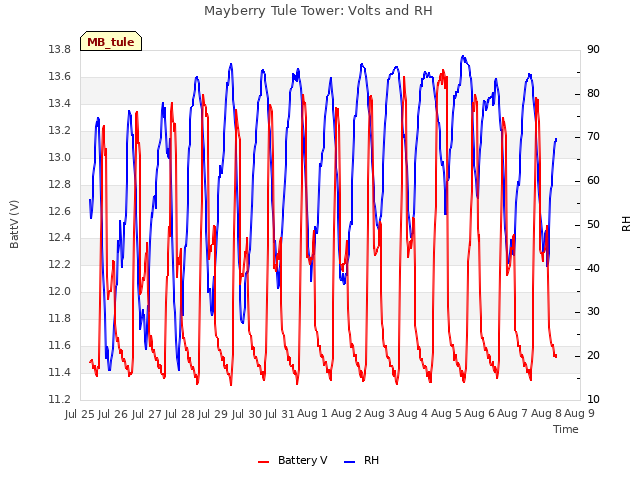Click the Aug 1 date tick label
Screen dimensions: 640x480
[313, 413]
